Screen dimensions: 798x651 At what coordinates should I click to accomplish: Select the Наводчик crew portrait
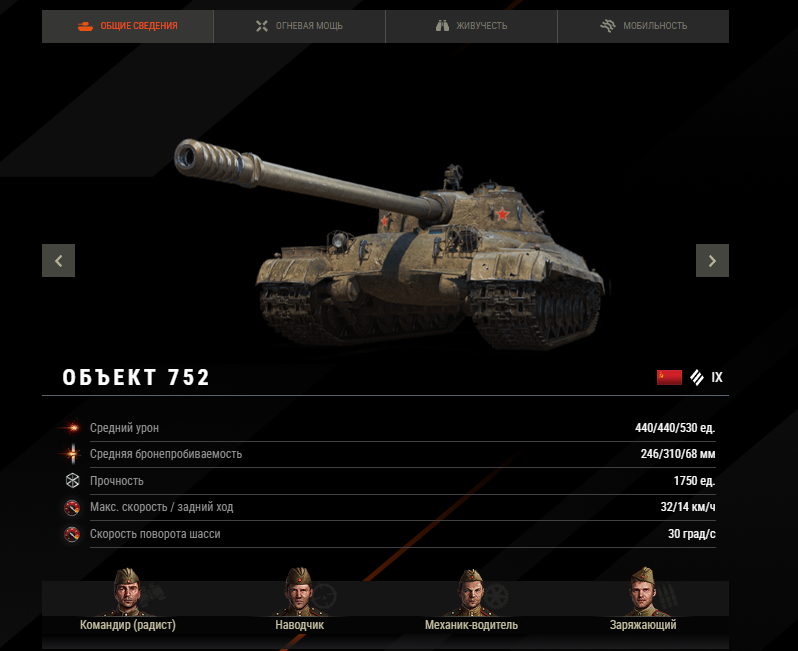click(x=299, y=592)
